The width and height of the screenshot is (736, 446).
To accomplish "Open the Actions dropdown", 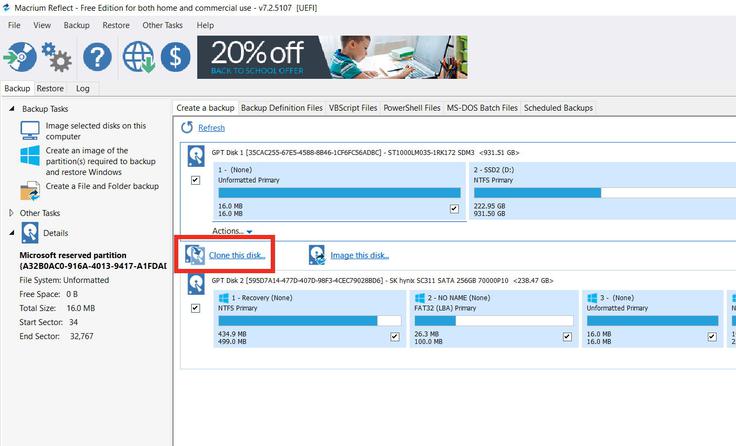I will coord(232,231).
